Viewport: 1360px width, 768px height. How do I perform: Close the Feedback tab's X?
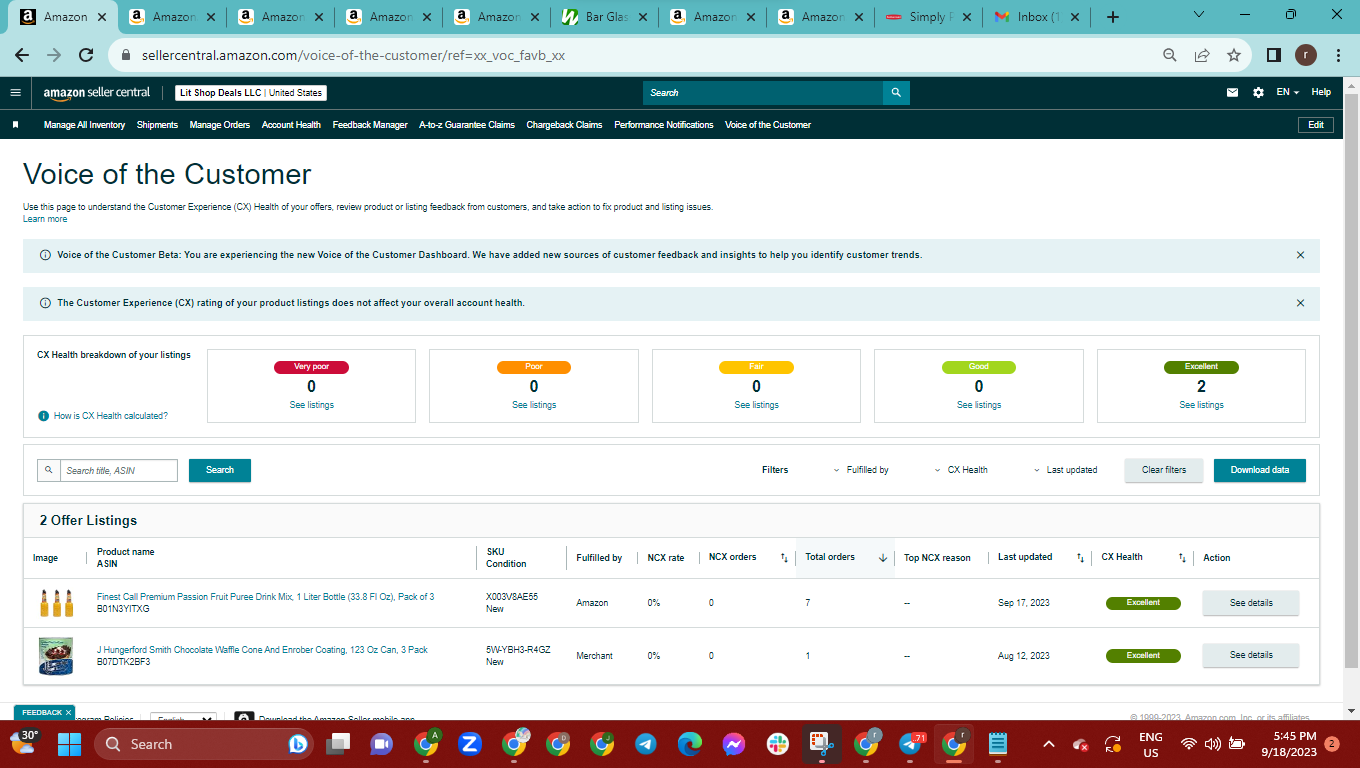(68, 713)
